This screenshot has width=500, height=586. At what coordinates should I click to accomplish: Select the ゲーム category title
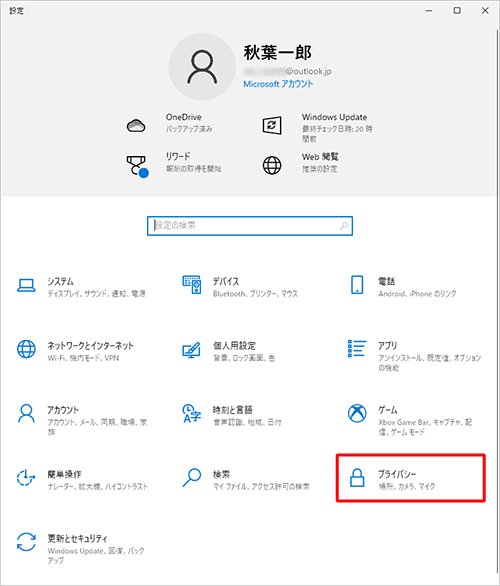pos(388,410)
